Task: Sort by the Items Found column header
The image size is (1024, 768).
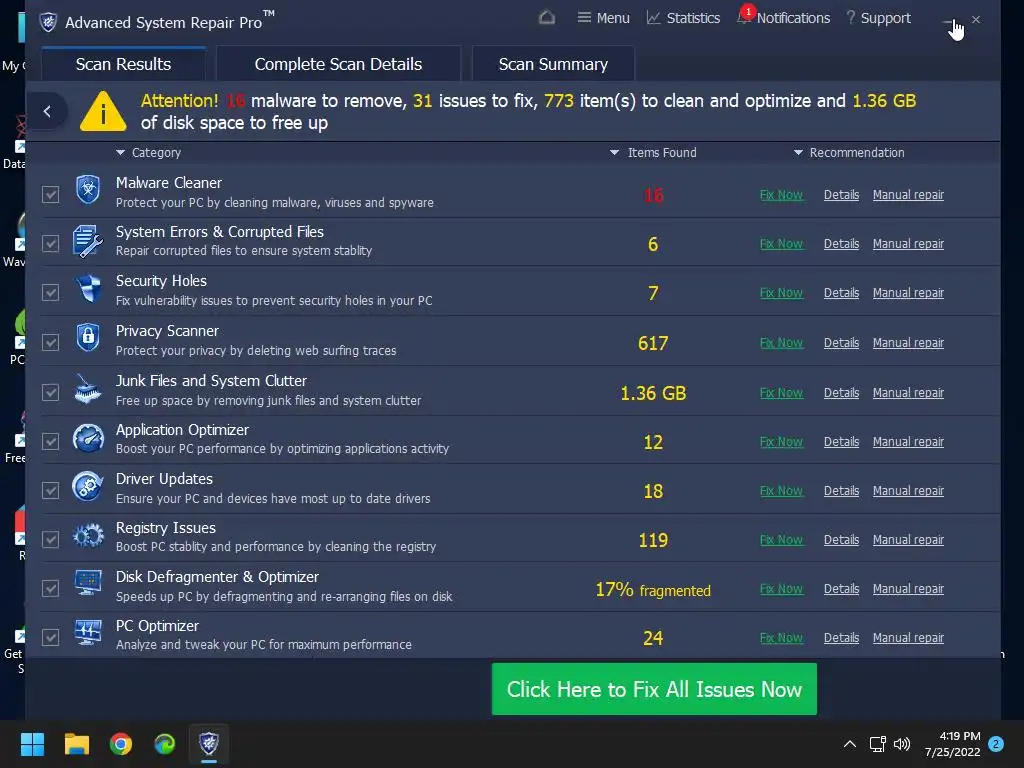Action: (x=653, y=152)
